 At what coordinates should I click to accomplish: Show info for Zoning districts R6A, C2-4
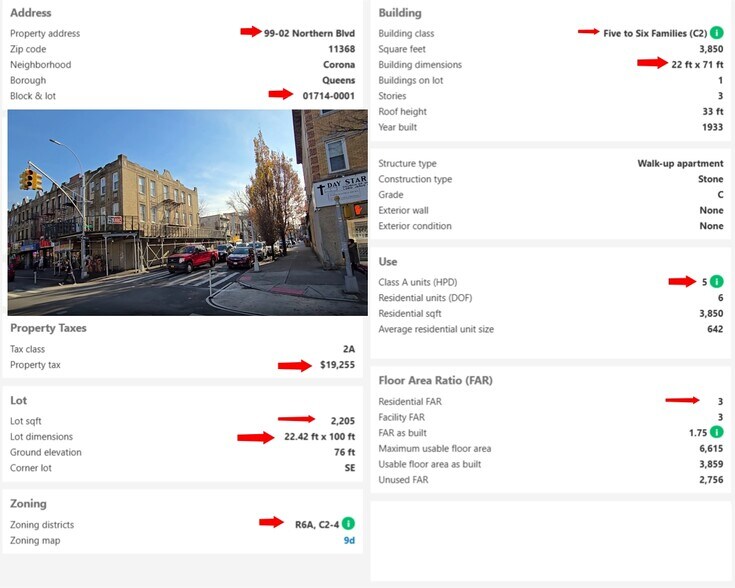pyautogui.click(x=348, y=524)
